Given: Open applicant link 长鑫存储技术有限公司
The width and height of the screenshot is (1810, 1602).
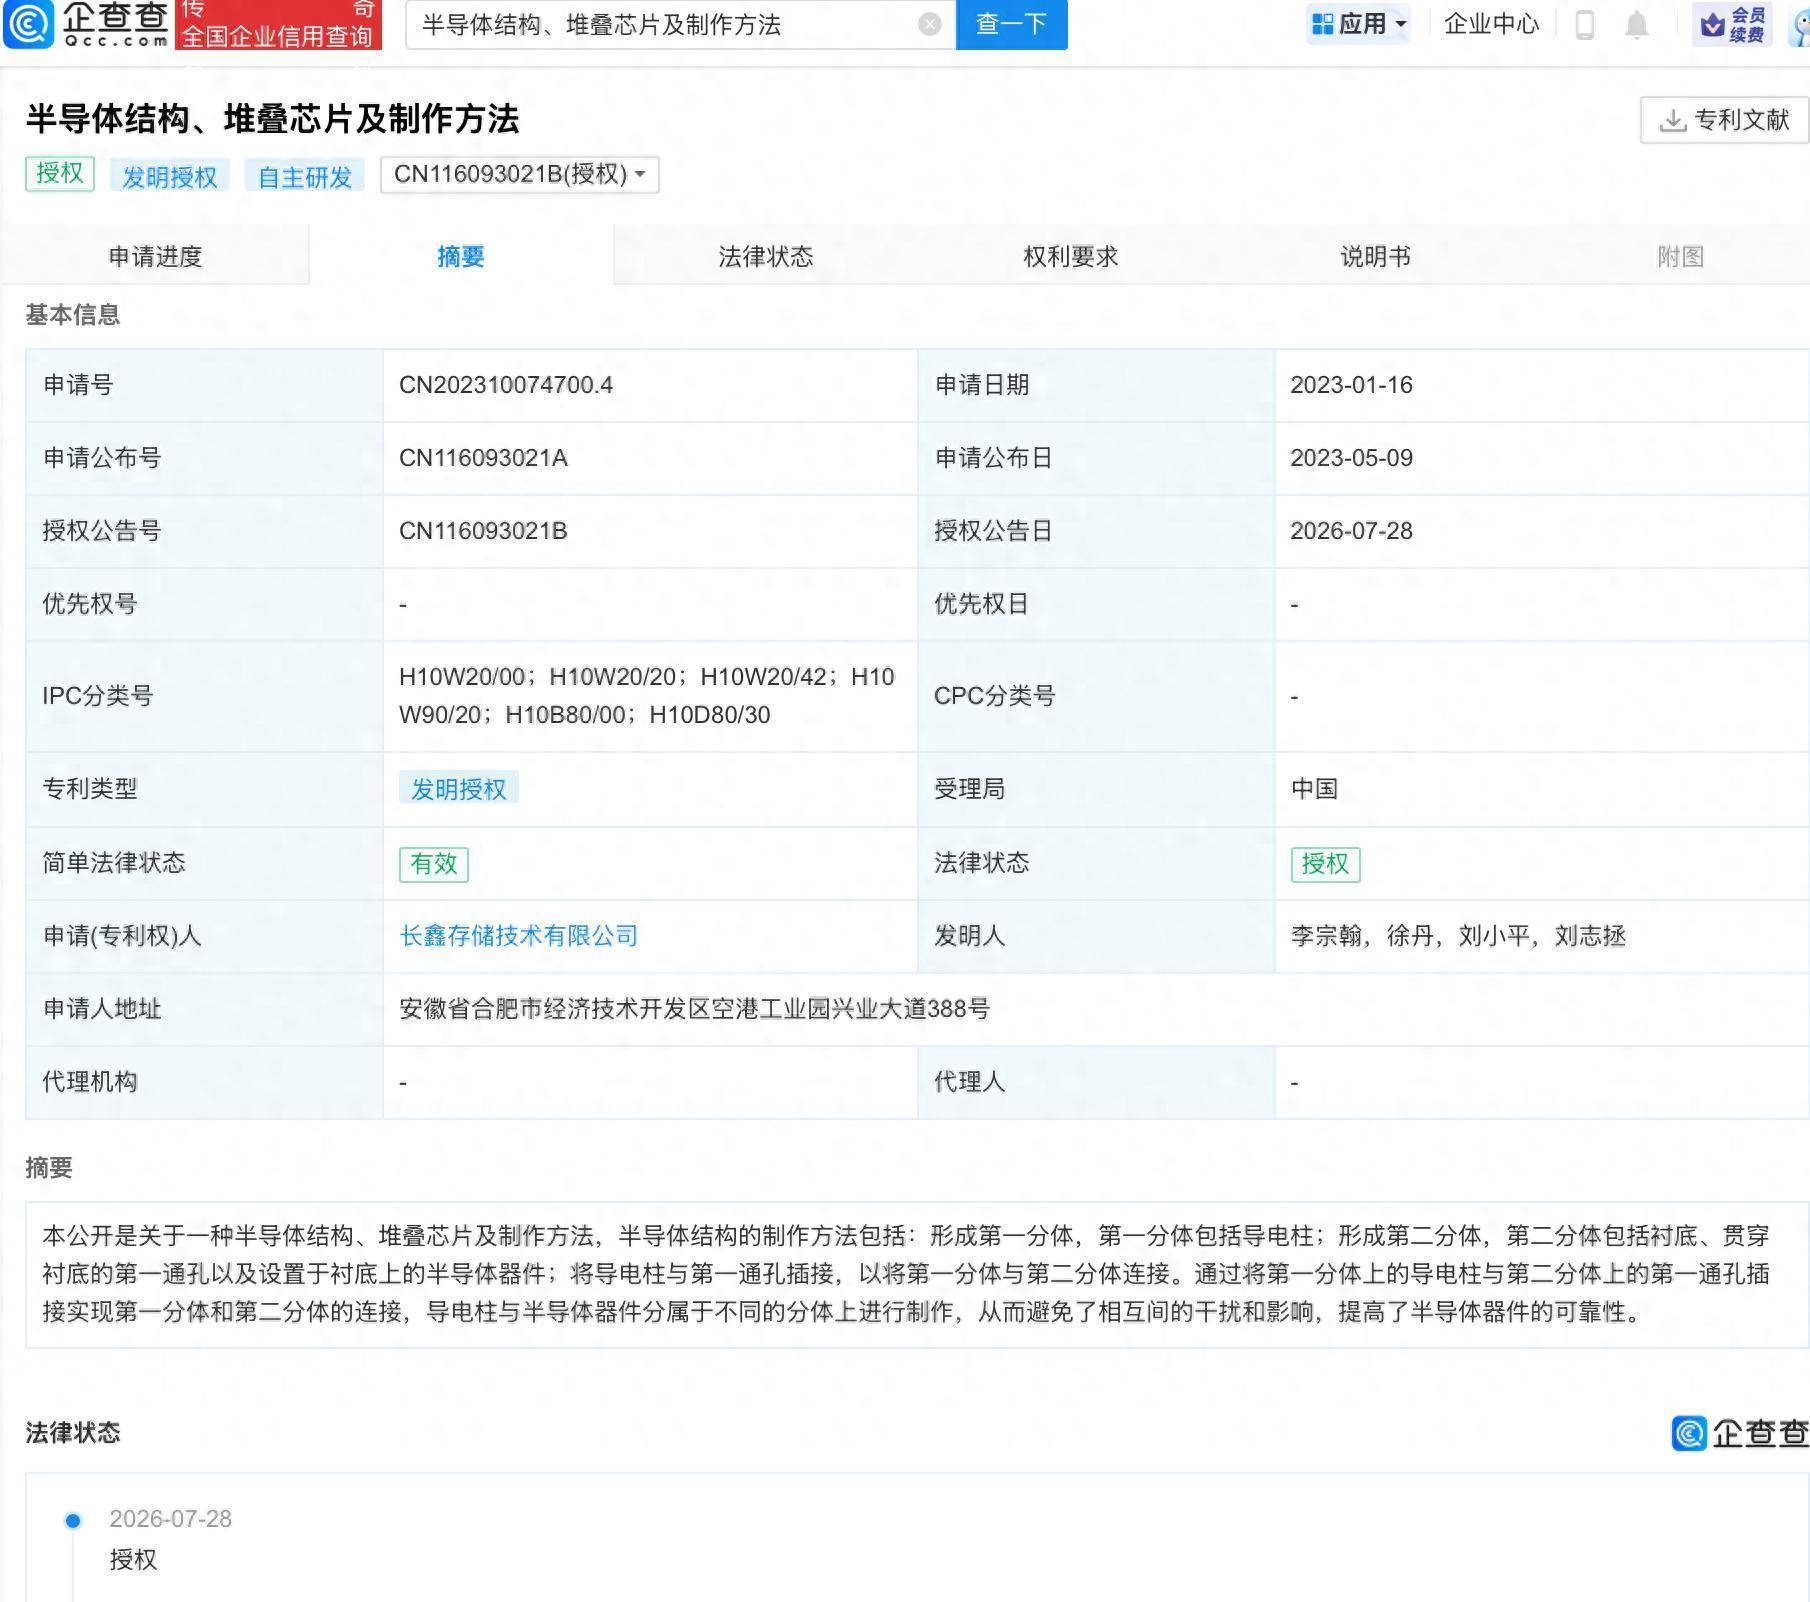Looking at the screenshot, I should [518, 936].
